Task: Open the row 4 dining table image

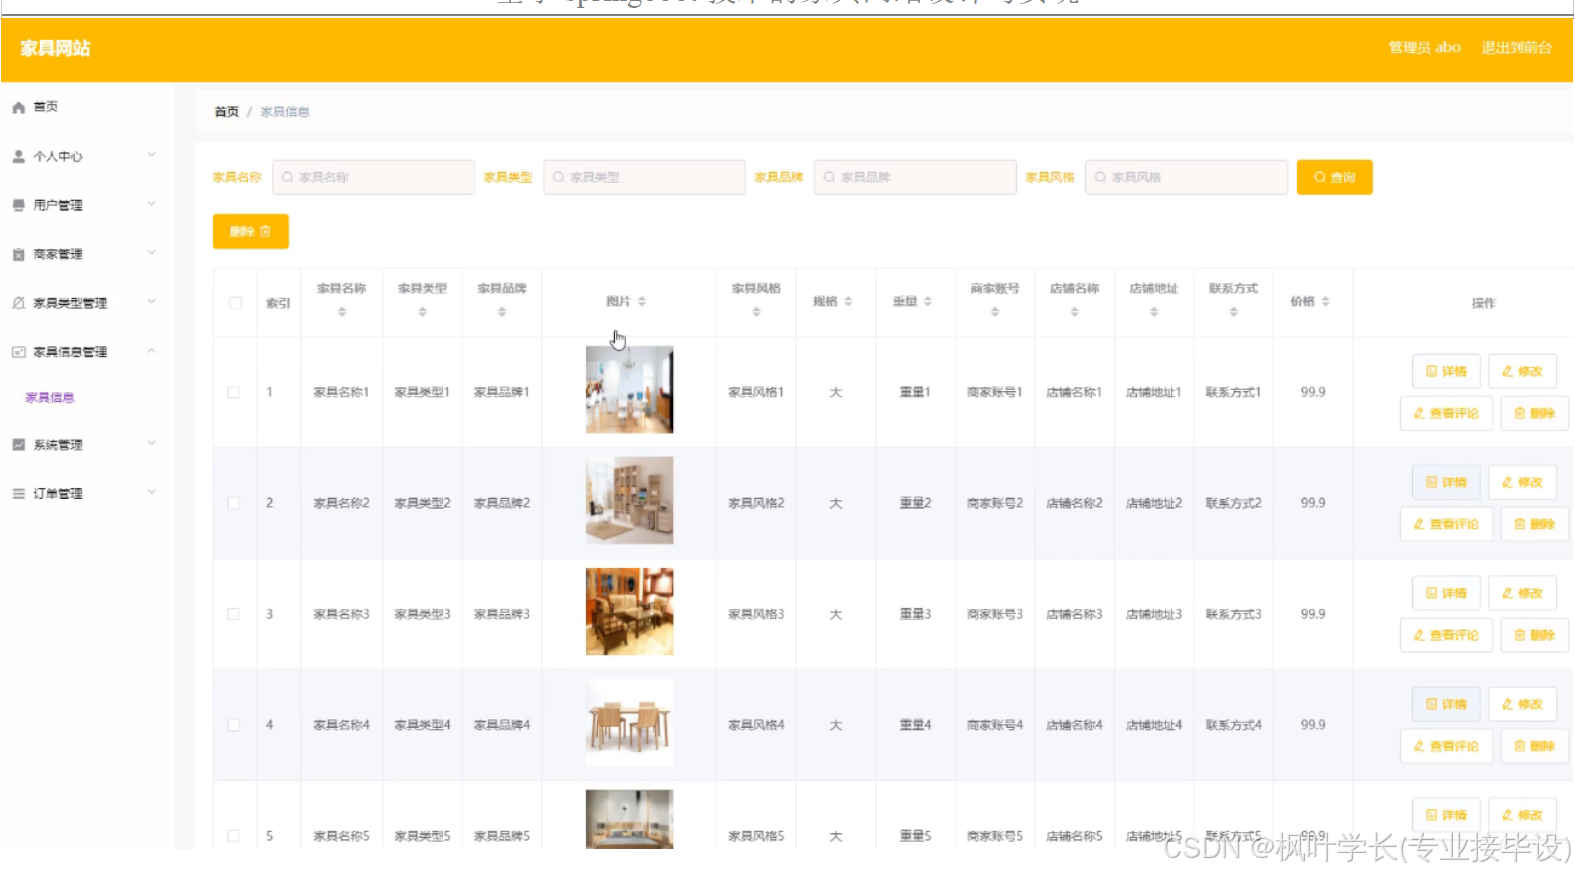Action: (x=629, y=722)
